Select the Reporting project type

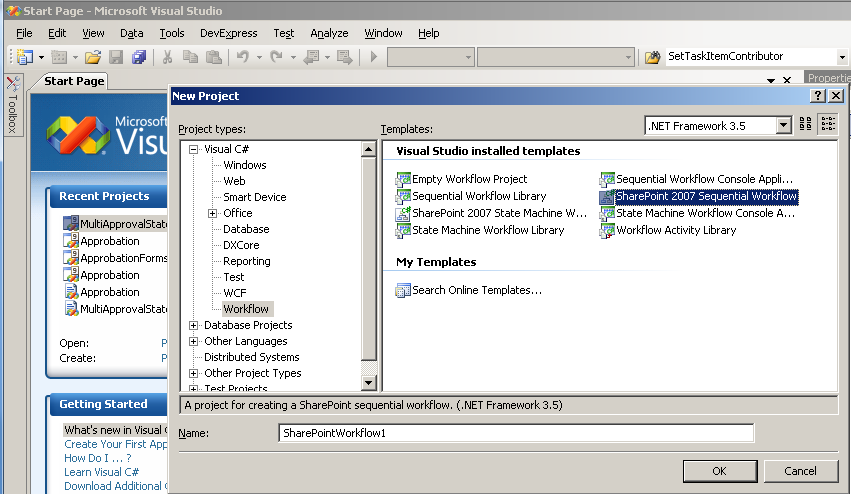[246, 261]
